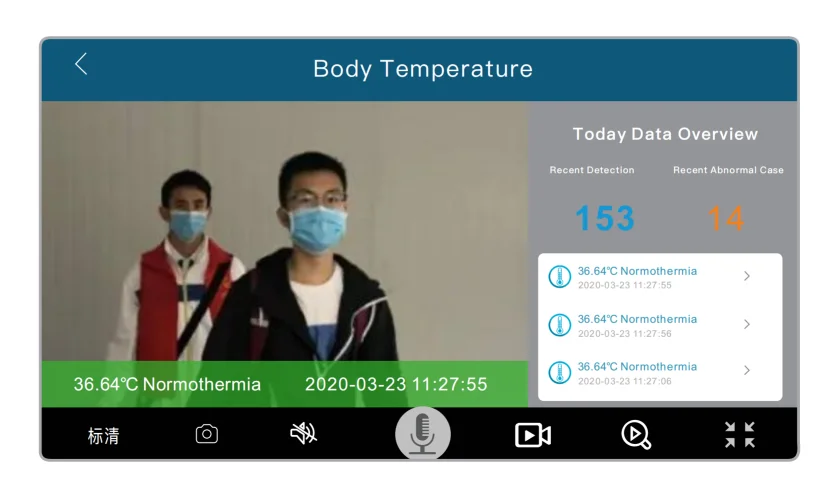Select the Recent Abnormal Case count 14
The height and width of the screenshot is (490, 820).
[726, 218]
